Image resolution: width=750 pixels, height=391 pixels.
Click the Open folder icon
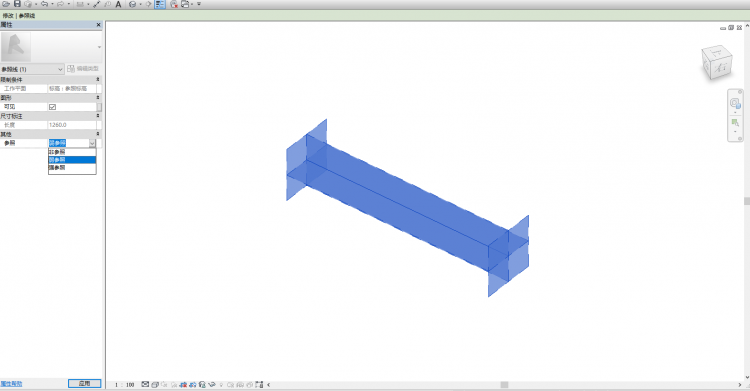point(6,4)
